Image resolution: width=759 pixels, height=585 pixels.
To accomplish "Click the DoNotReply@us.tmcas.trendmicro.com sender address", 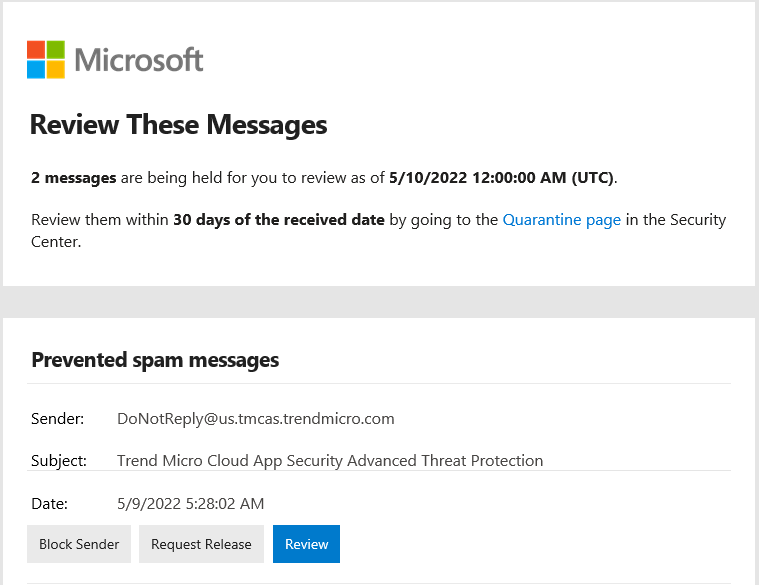I will pos(256,419).
